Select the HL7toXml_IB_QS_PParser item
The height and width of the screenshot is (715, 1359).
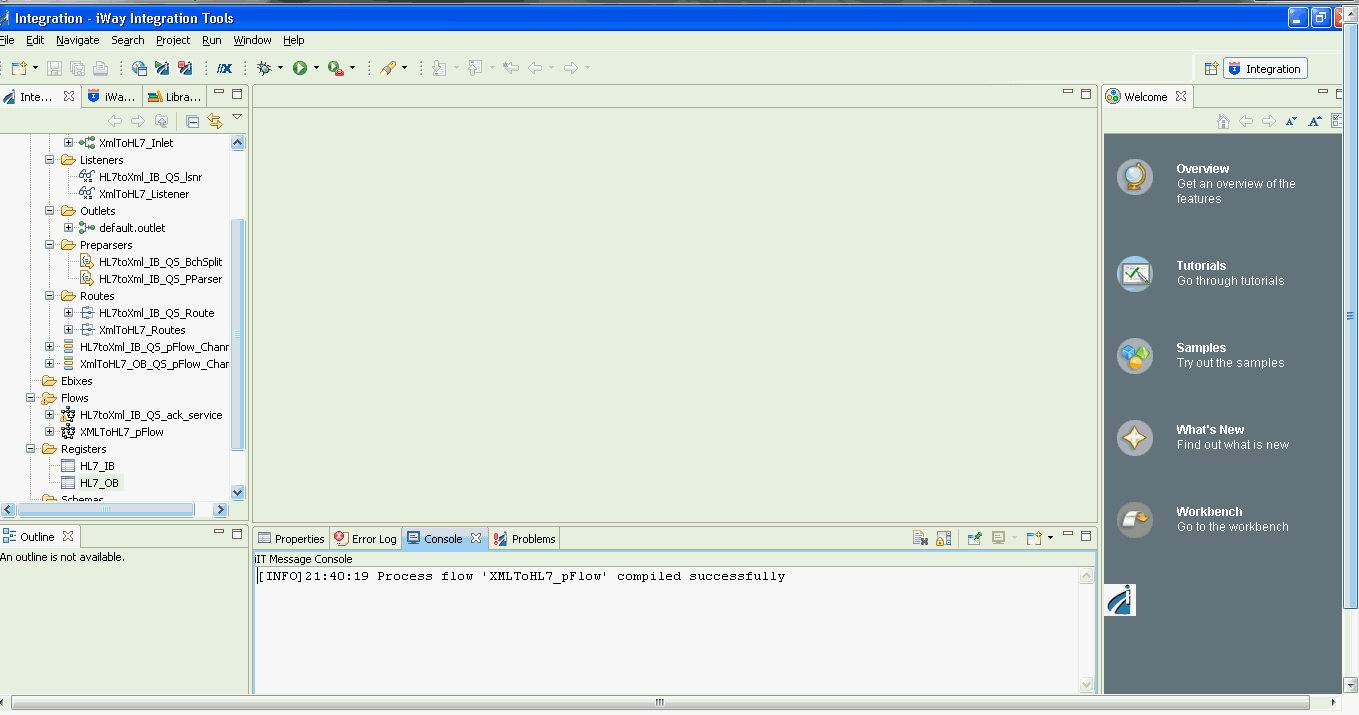160,279
